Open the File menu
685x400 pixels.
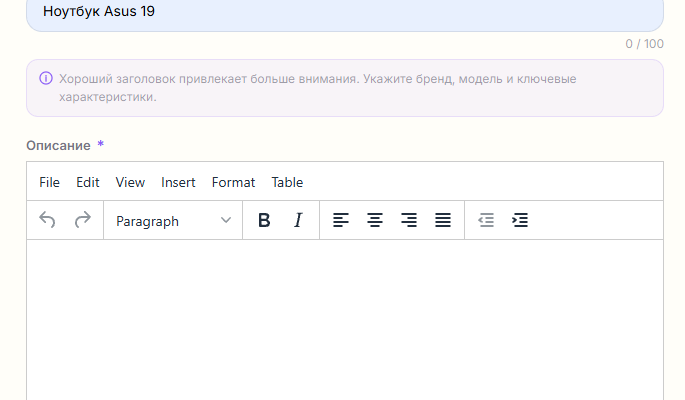(x=49, y=182)
